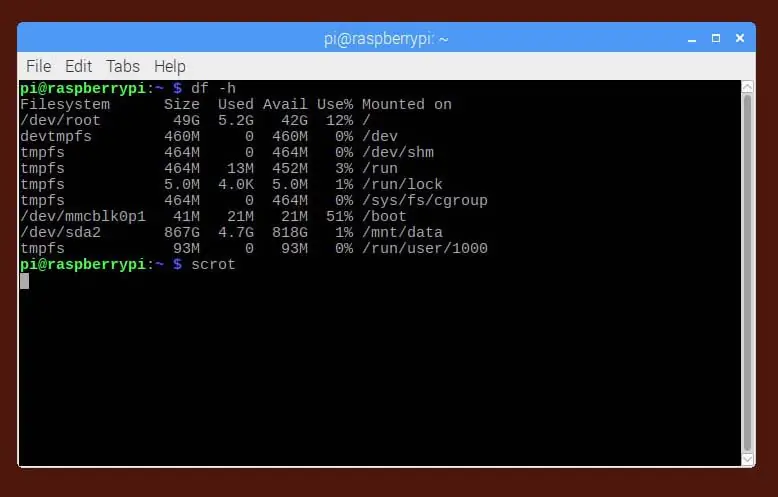Click the 'Use%' column header
Viewport: 778px width, 497px height.
point(335,105)
